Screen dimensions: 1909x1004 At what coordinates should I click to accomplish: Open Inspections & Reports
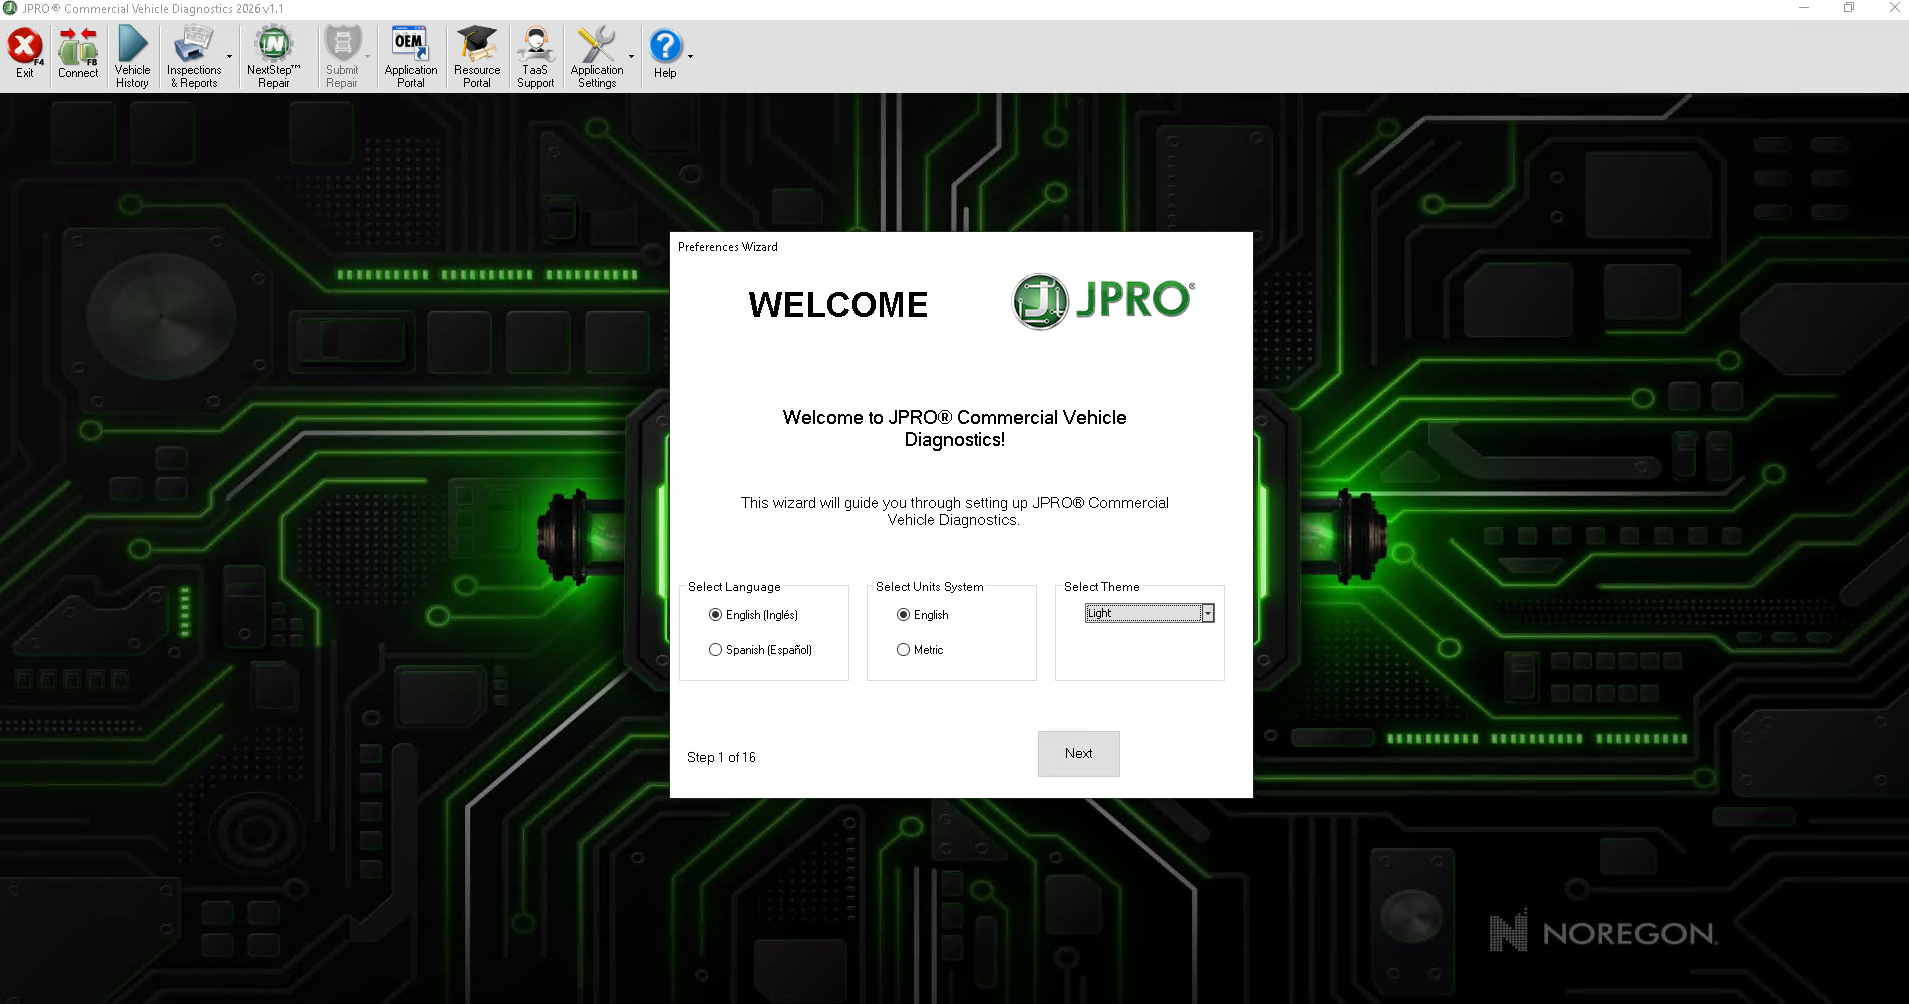(194, 57)
